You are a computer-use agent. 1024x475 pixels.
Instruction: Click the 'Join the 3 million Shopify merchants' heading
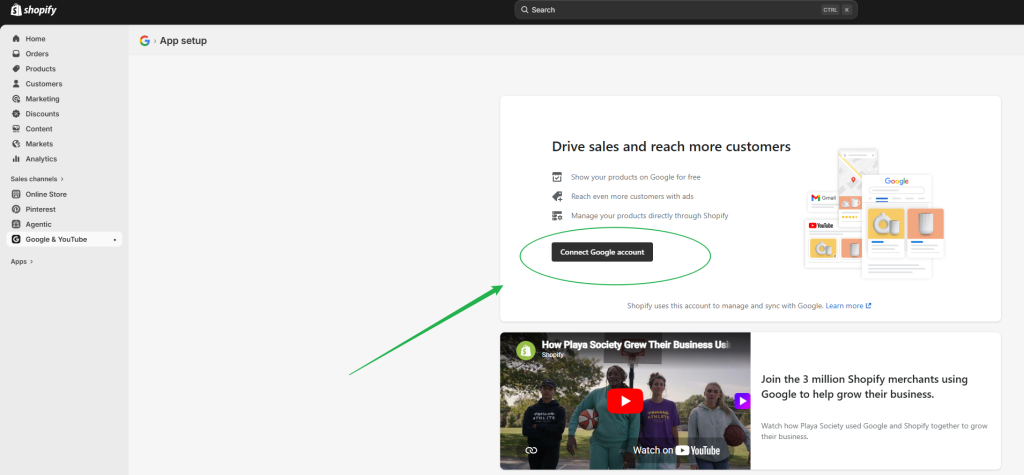click(x=865, y=387)
